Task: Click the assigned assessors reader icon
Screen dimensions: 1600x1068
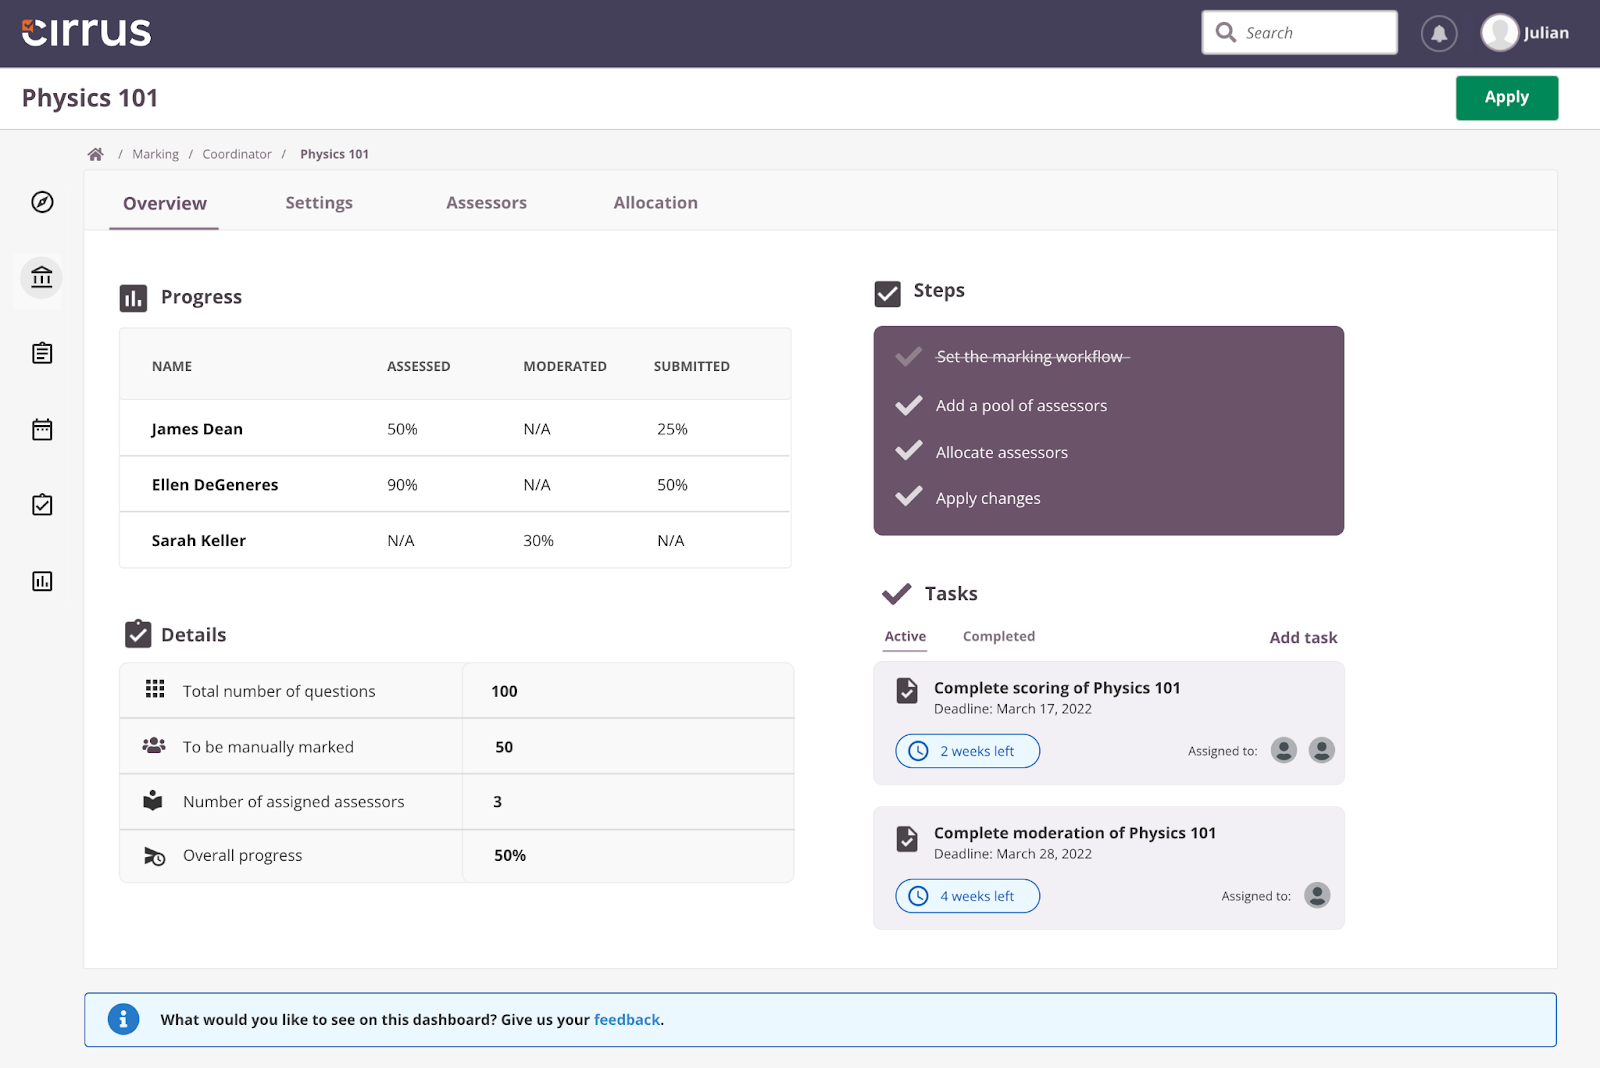Action: pos(152,800)
